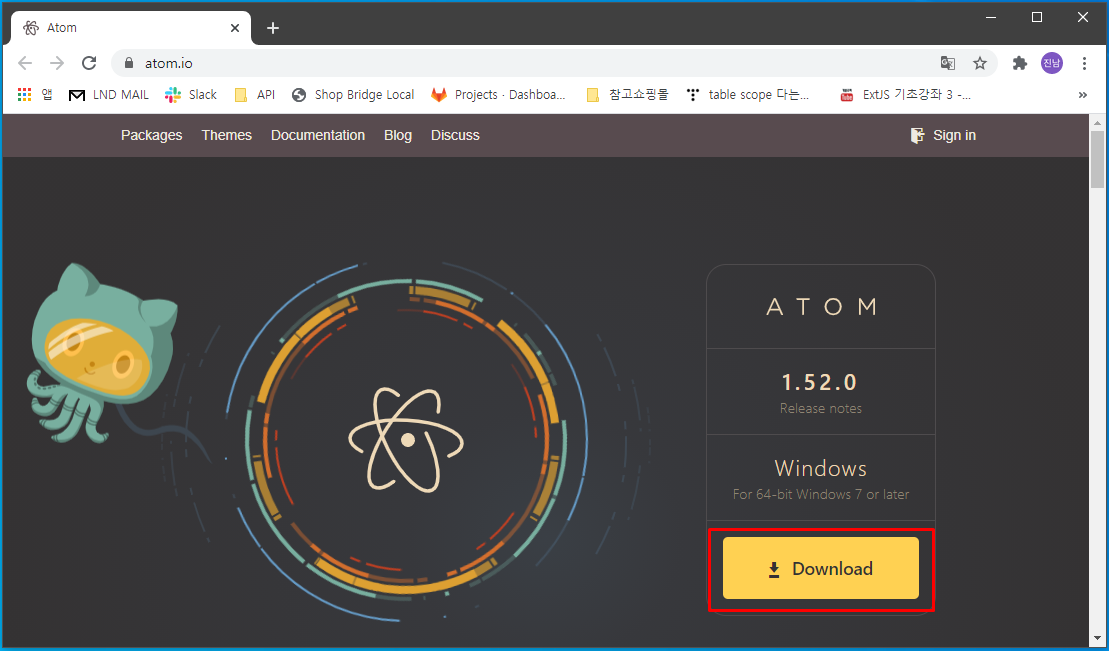Click the Atom logo in center circle

[406, 439]
